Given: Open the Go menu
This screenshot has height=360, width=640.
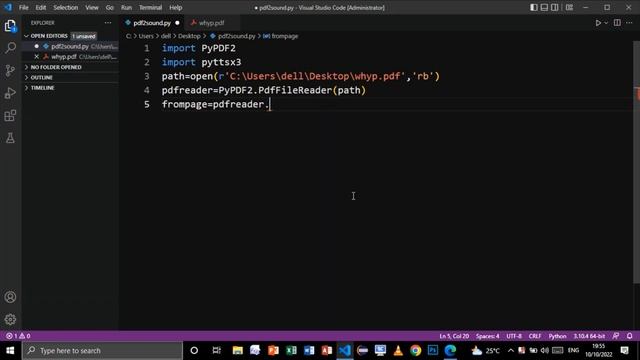Looking at the screenshot, I should [x=109, y=7].
